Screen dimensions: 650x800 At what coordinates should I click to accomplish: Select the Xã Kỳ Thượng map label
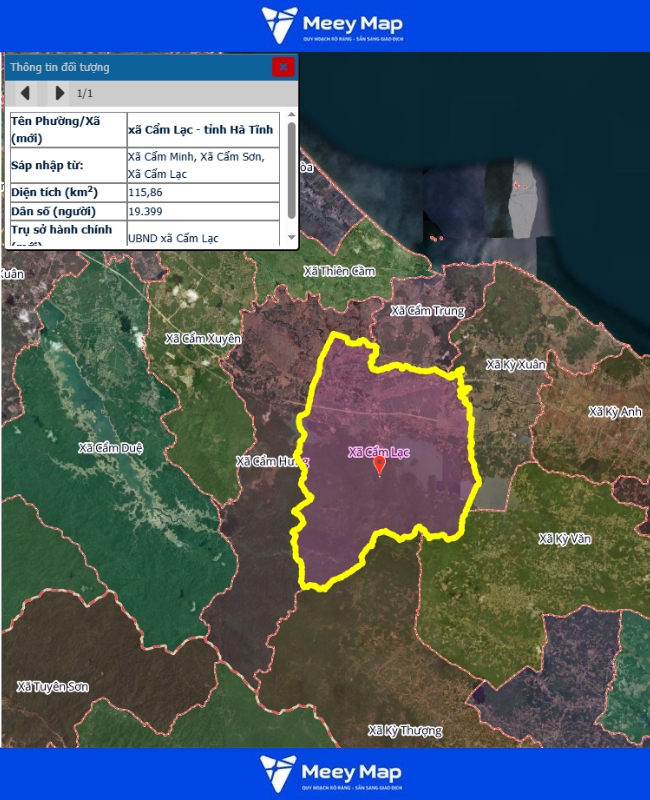tap(405, 731)
